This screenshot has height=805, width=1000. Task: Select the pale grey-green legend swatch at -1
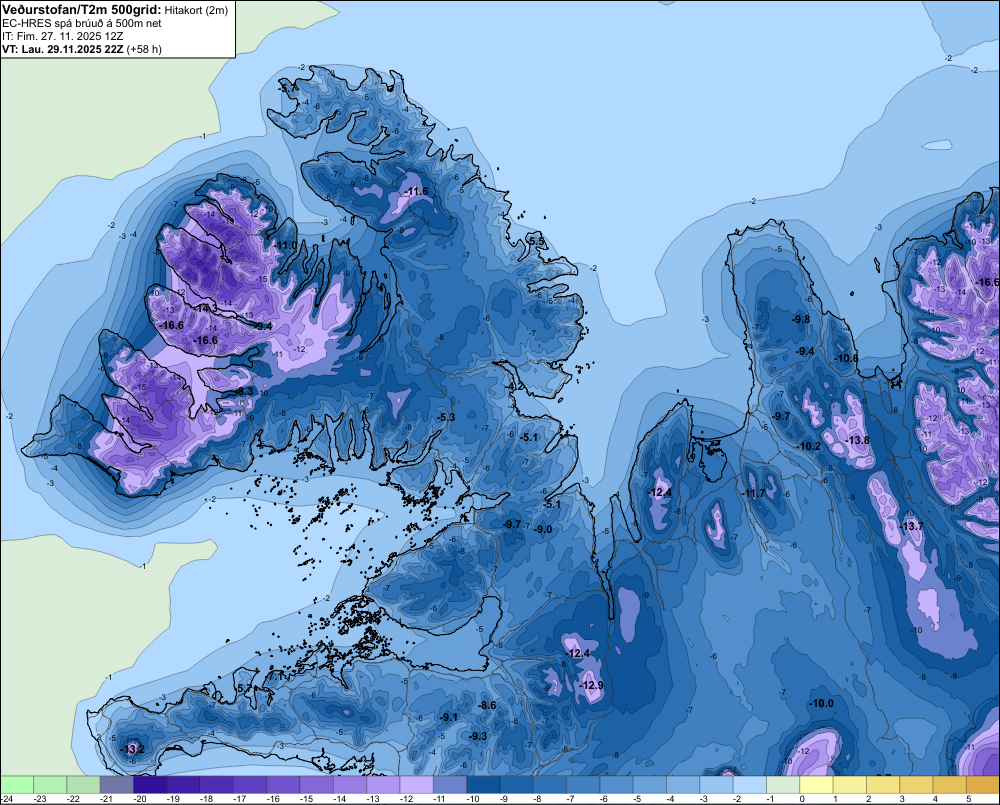[783, 785]
